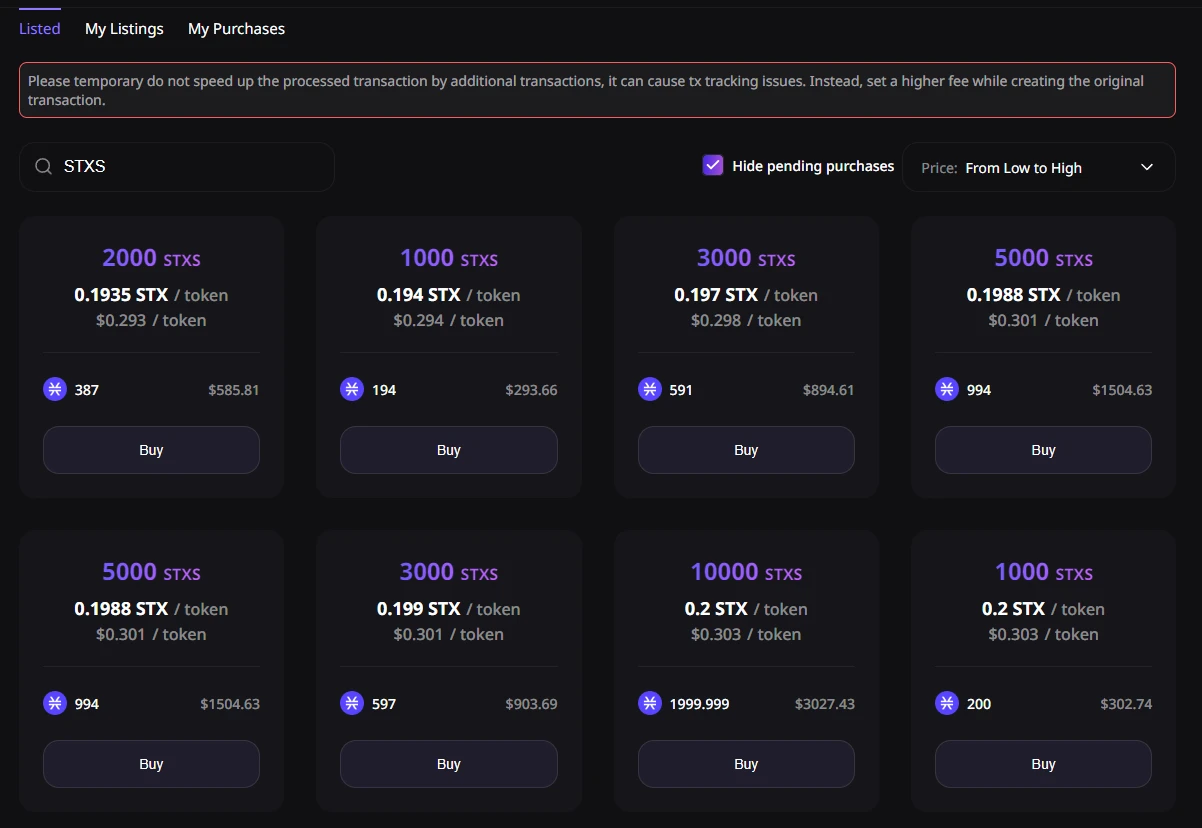The height and width of the screenshot is (828, 1202).
Task: Click the magnifier icon in the search box
Action: click(43, 167)
